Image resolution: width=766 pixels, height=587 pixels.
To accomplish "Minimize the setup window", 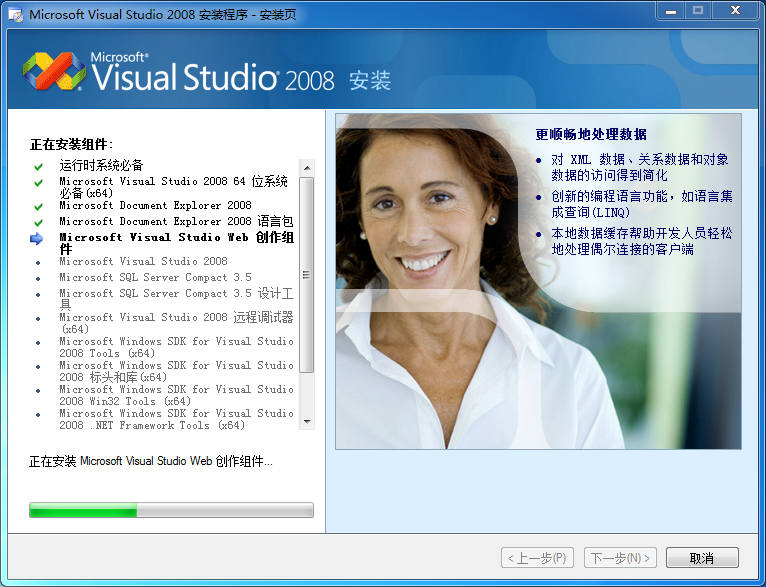I will (671, 11).
